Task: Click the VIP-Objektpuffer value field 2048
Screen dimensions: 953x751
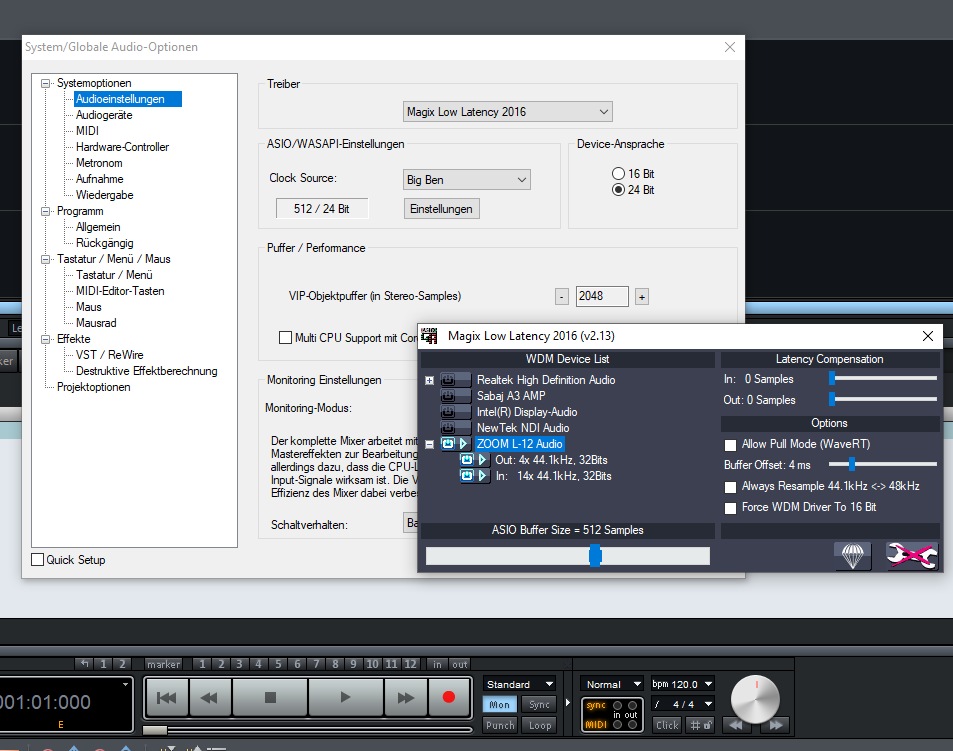Action: [x=602, y=296]
